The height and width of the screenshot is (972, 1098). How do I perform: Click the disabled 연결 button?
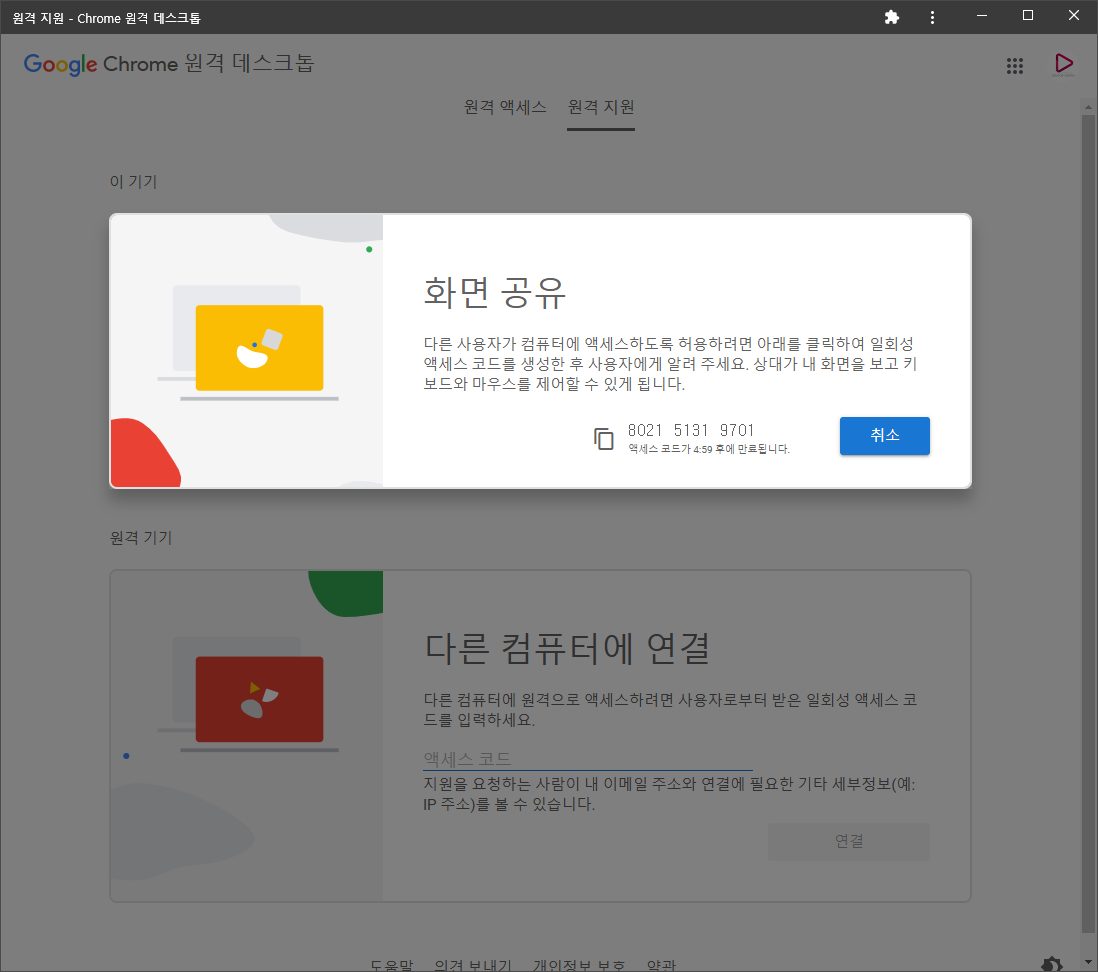tap(849, 841)
